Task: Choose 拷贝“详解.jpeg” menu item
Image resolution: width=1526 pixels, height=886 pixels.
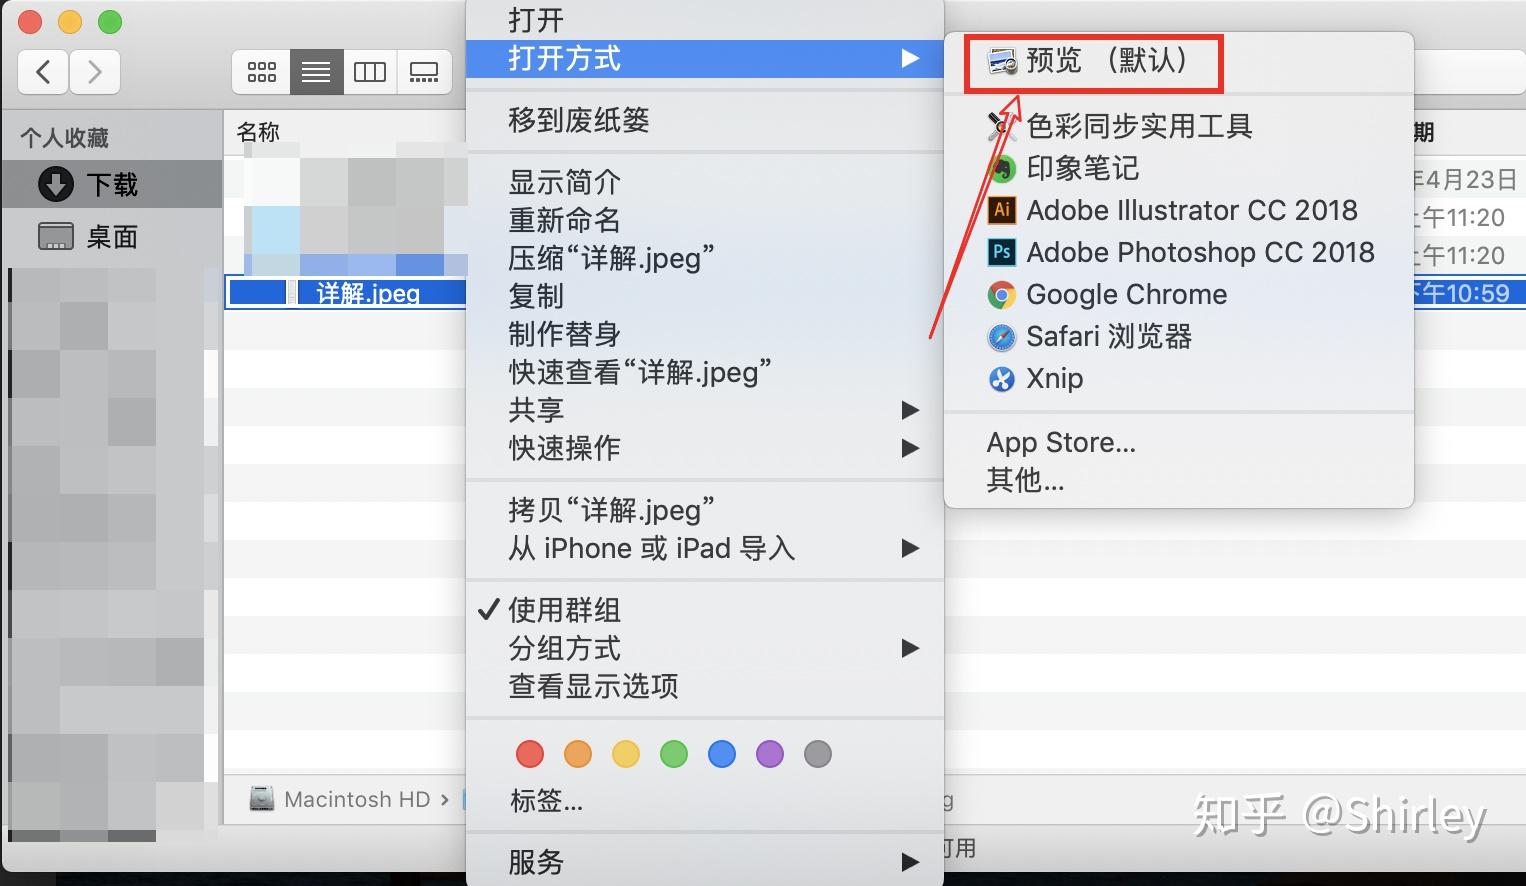Action: tap(705, 510)
